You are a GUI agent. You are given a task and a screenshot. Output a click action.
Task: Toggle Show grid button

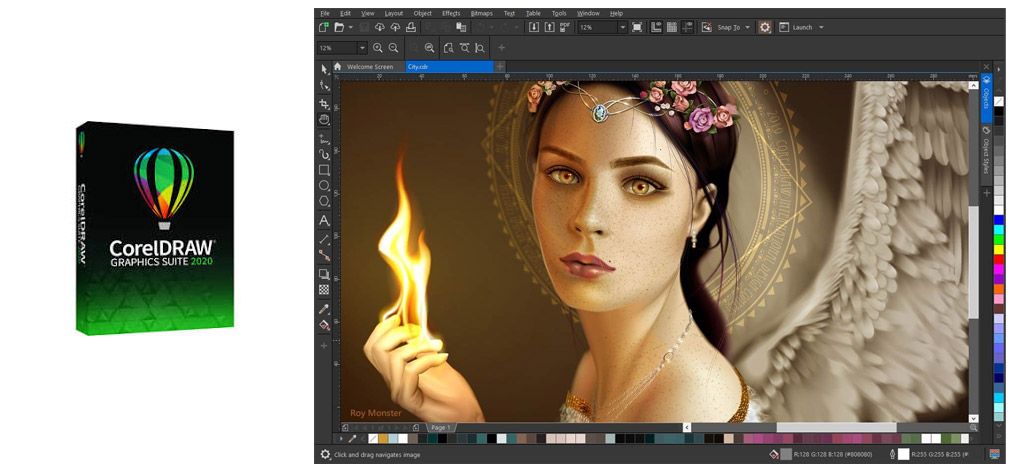[x=672, y=27]
